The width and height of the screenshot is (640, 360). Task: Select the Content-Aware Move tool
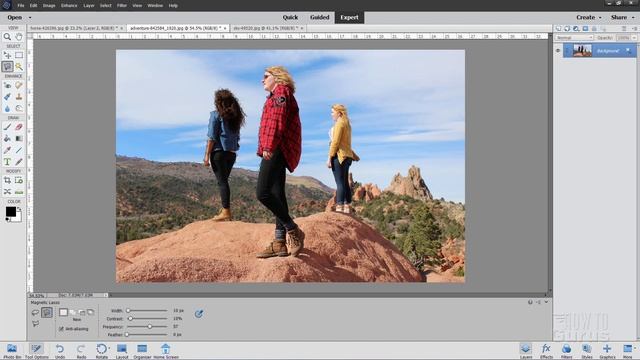pyautogui.click(x=7, y=191)
